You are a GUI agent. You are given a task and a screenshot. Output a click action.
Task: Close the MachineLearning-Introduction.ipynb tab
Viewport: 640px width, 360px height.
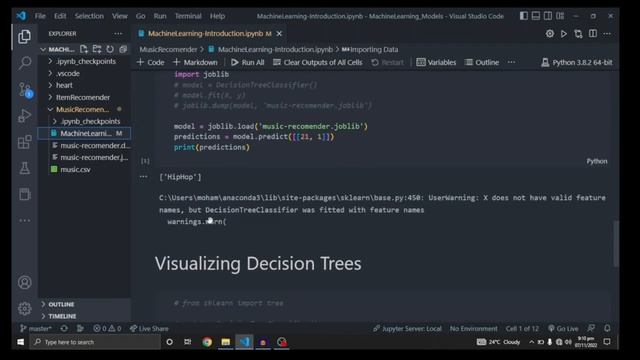[x=279, y=33]
